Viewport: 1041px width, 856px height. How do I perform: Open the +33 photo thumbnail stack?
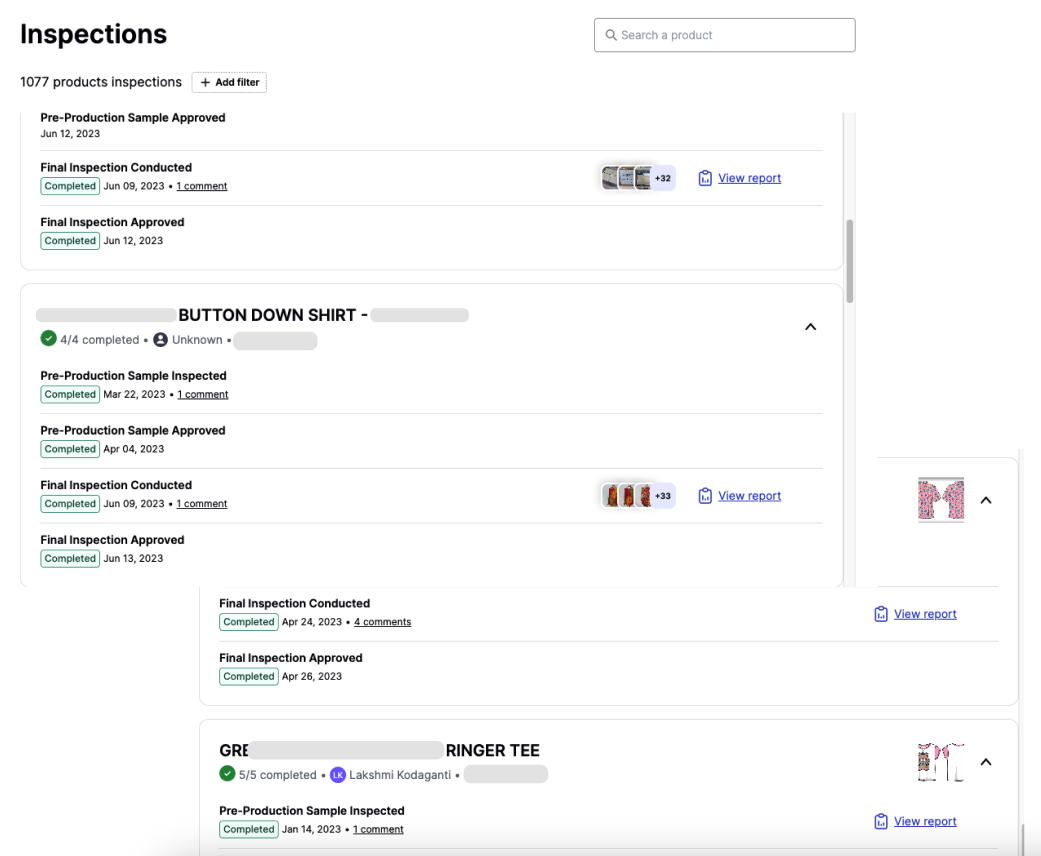[x=638, y=495]
